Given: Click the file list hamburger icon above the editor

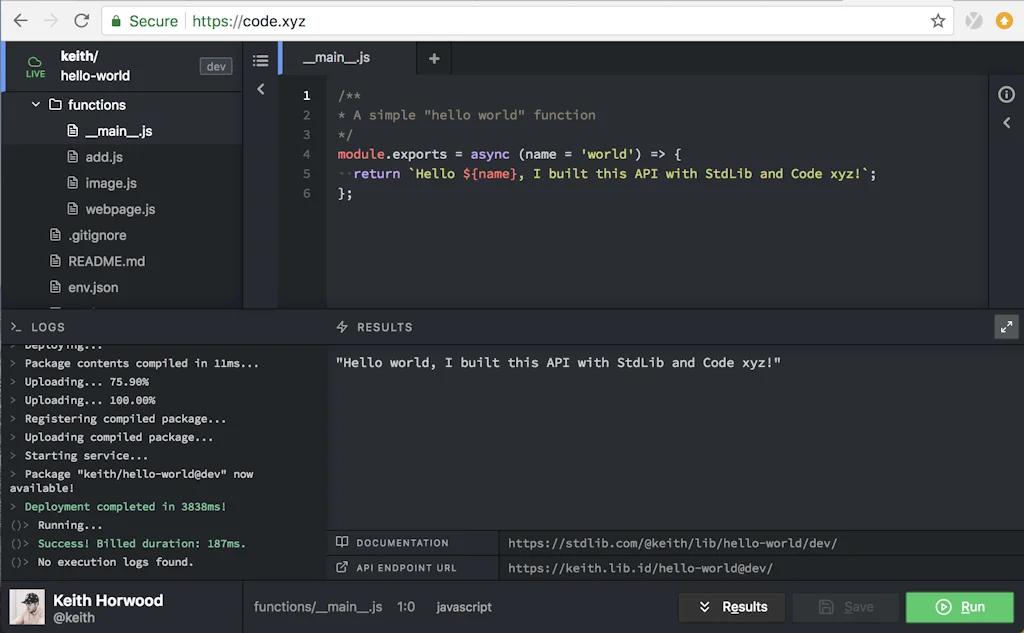Looking at the screenshot, I should (261, 58).
